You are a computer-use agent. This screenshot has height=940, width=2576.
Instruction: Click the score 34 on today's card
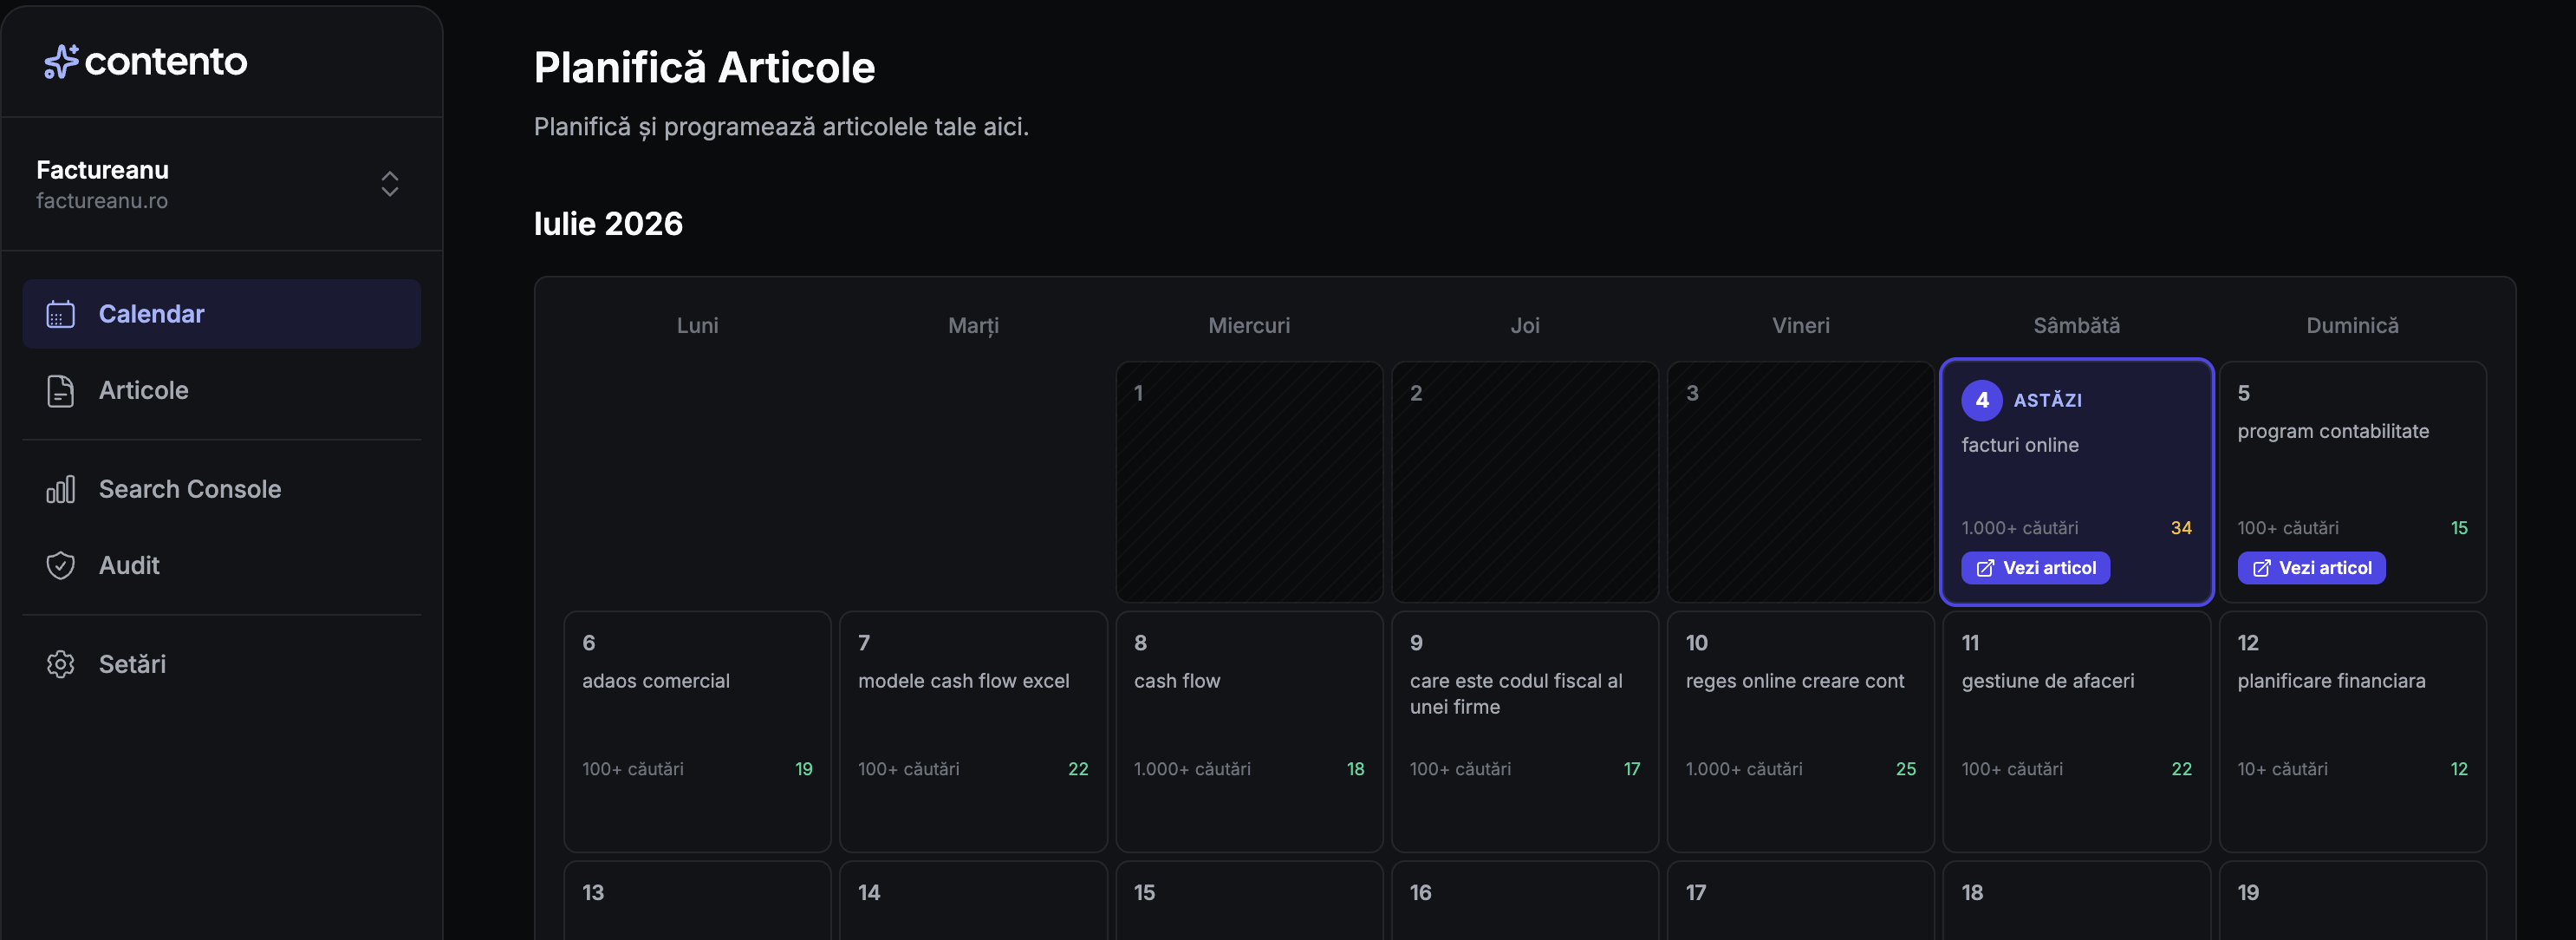tap(2181, 528)
